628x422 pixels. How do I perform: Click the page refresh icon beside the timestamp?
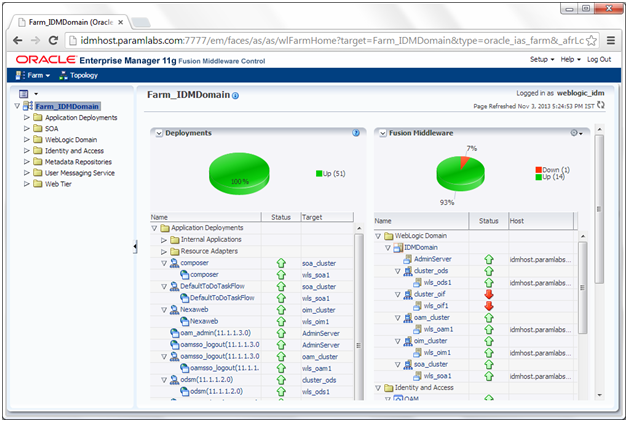point(600,105)
